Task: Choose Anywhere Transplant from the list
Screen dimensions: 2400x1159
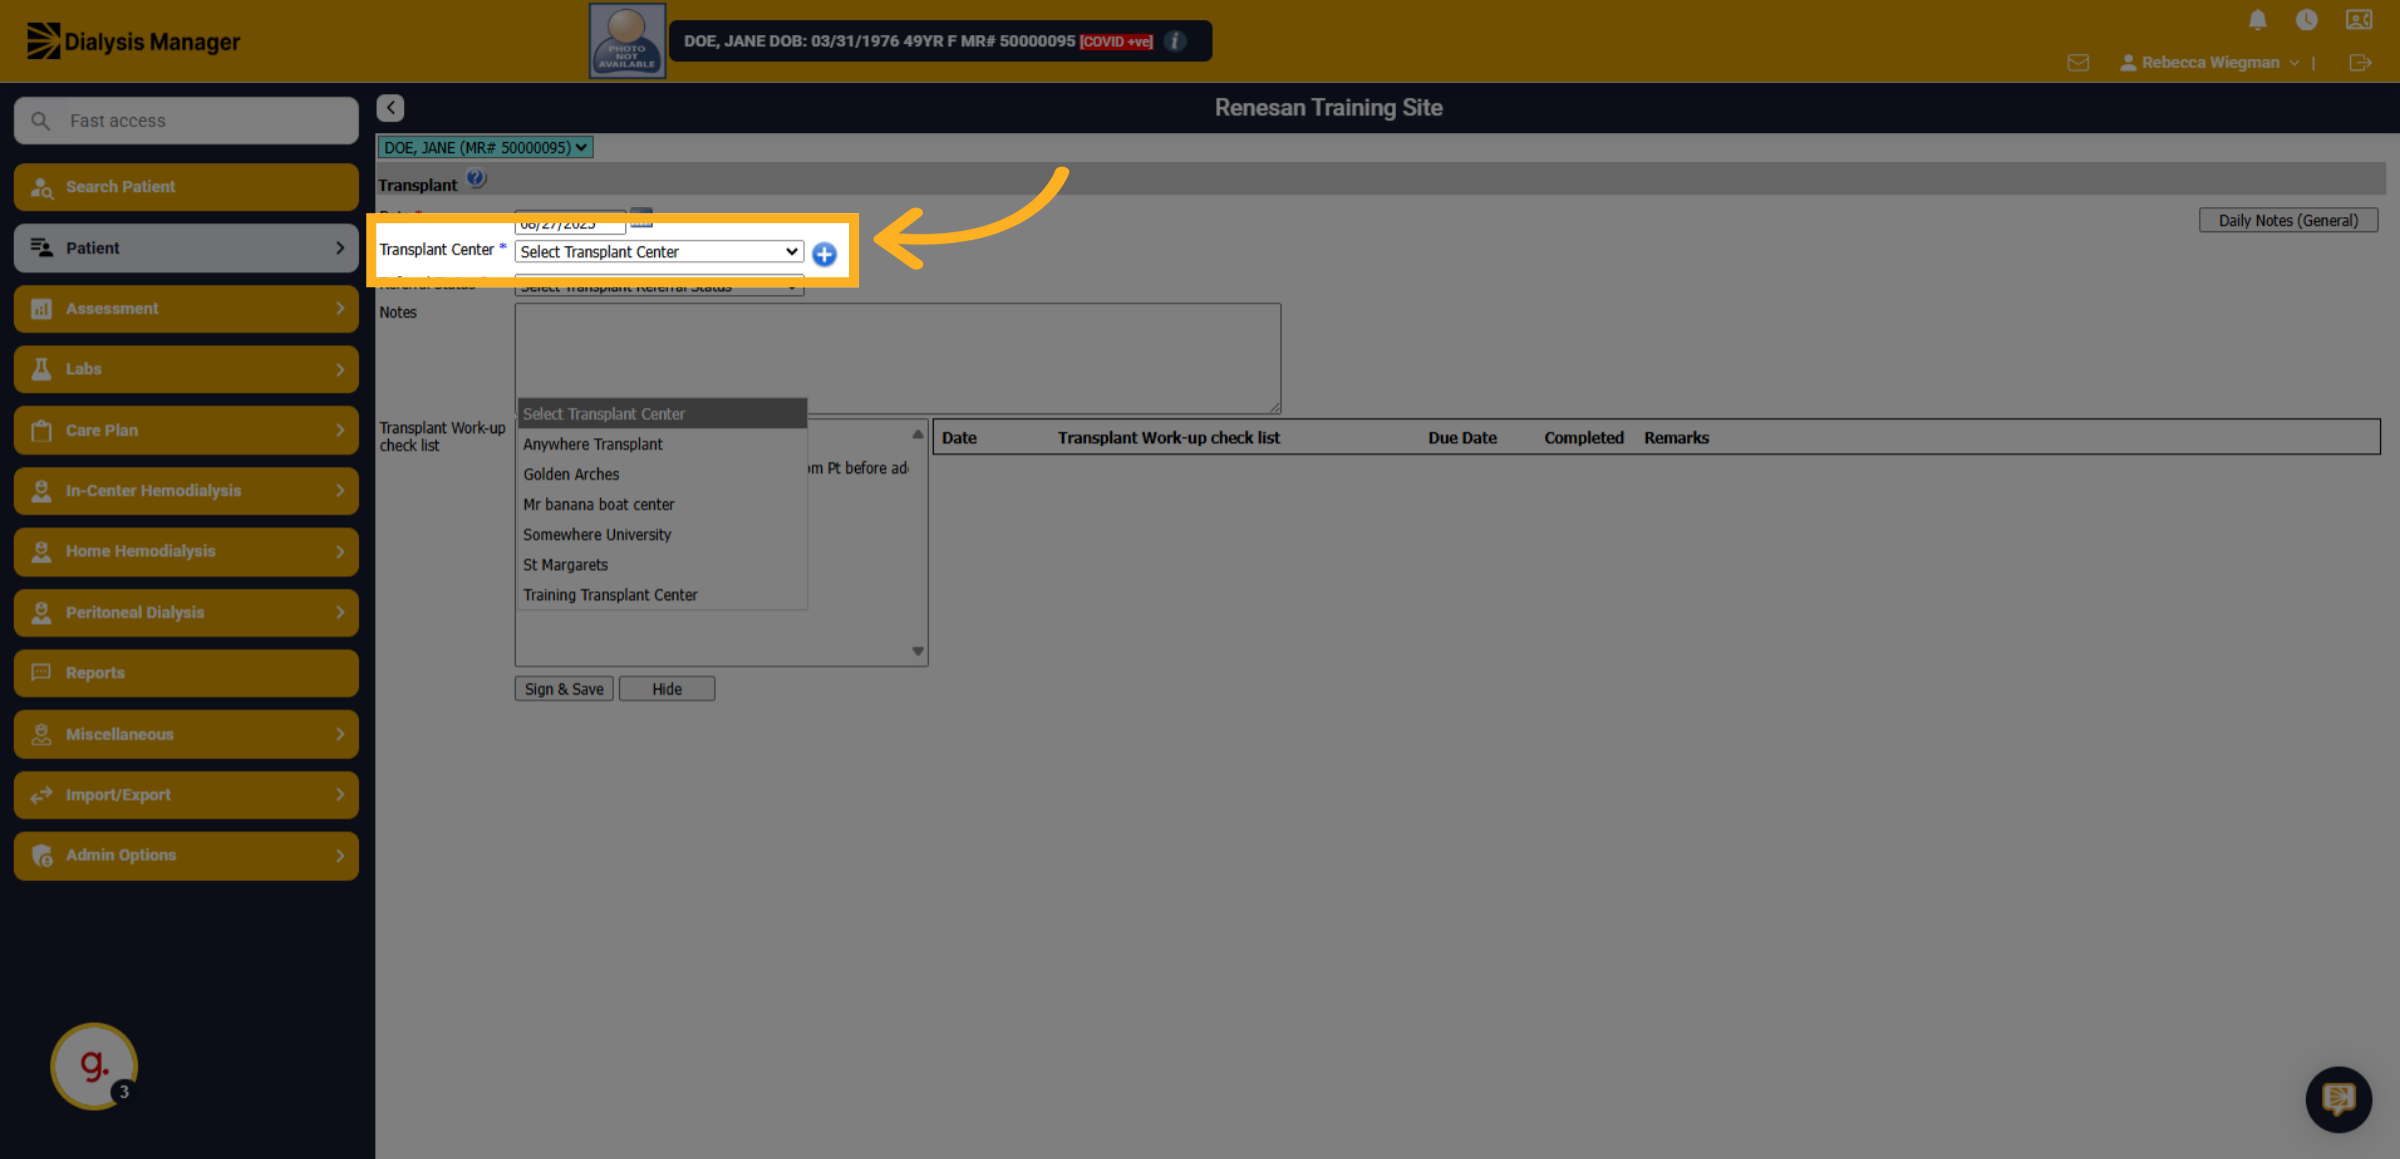Action: 662,444
